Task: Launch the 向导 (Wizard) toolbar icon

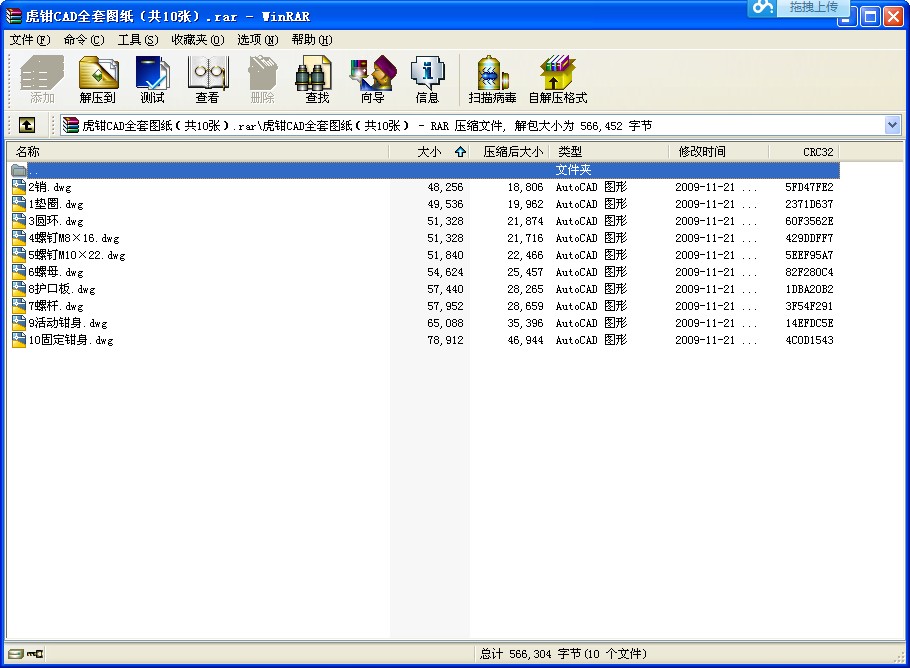Action: pyautogui.click(x=372, y=80)
